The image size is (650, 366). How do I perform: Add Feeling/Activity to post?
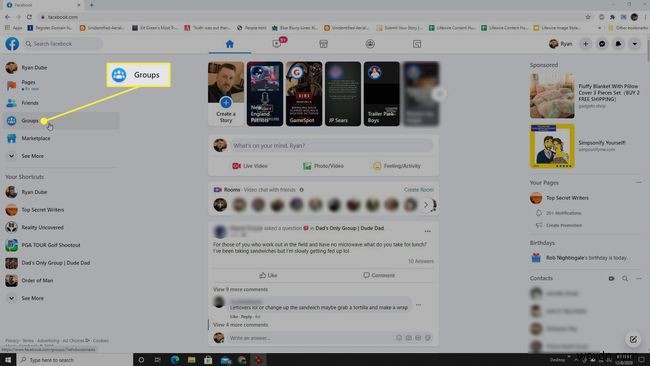pyautogui.click(x=397, y=166)
